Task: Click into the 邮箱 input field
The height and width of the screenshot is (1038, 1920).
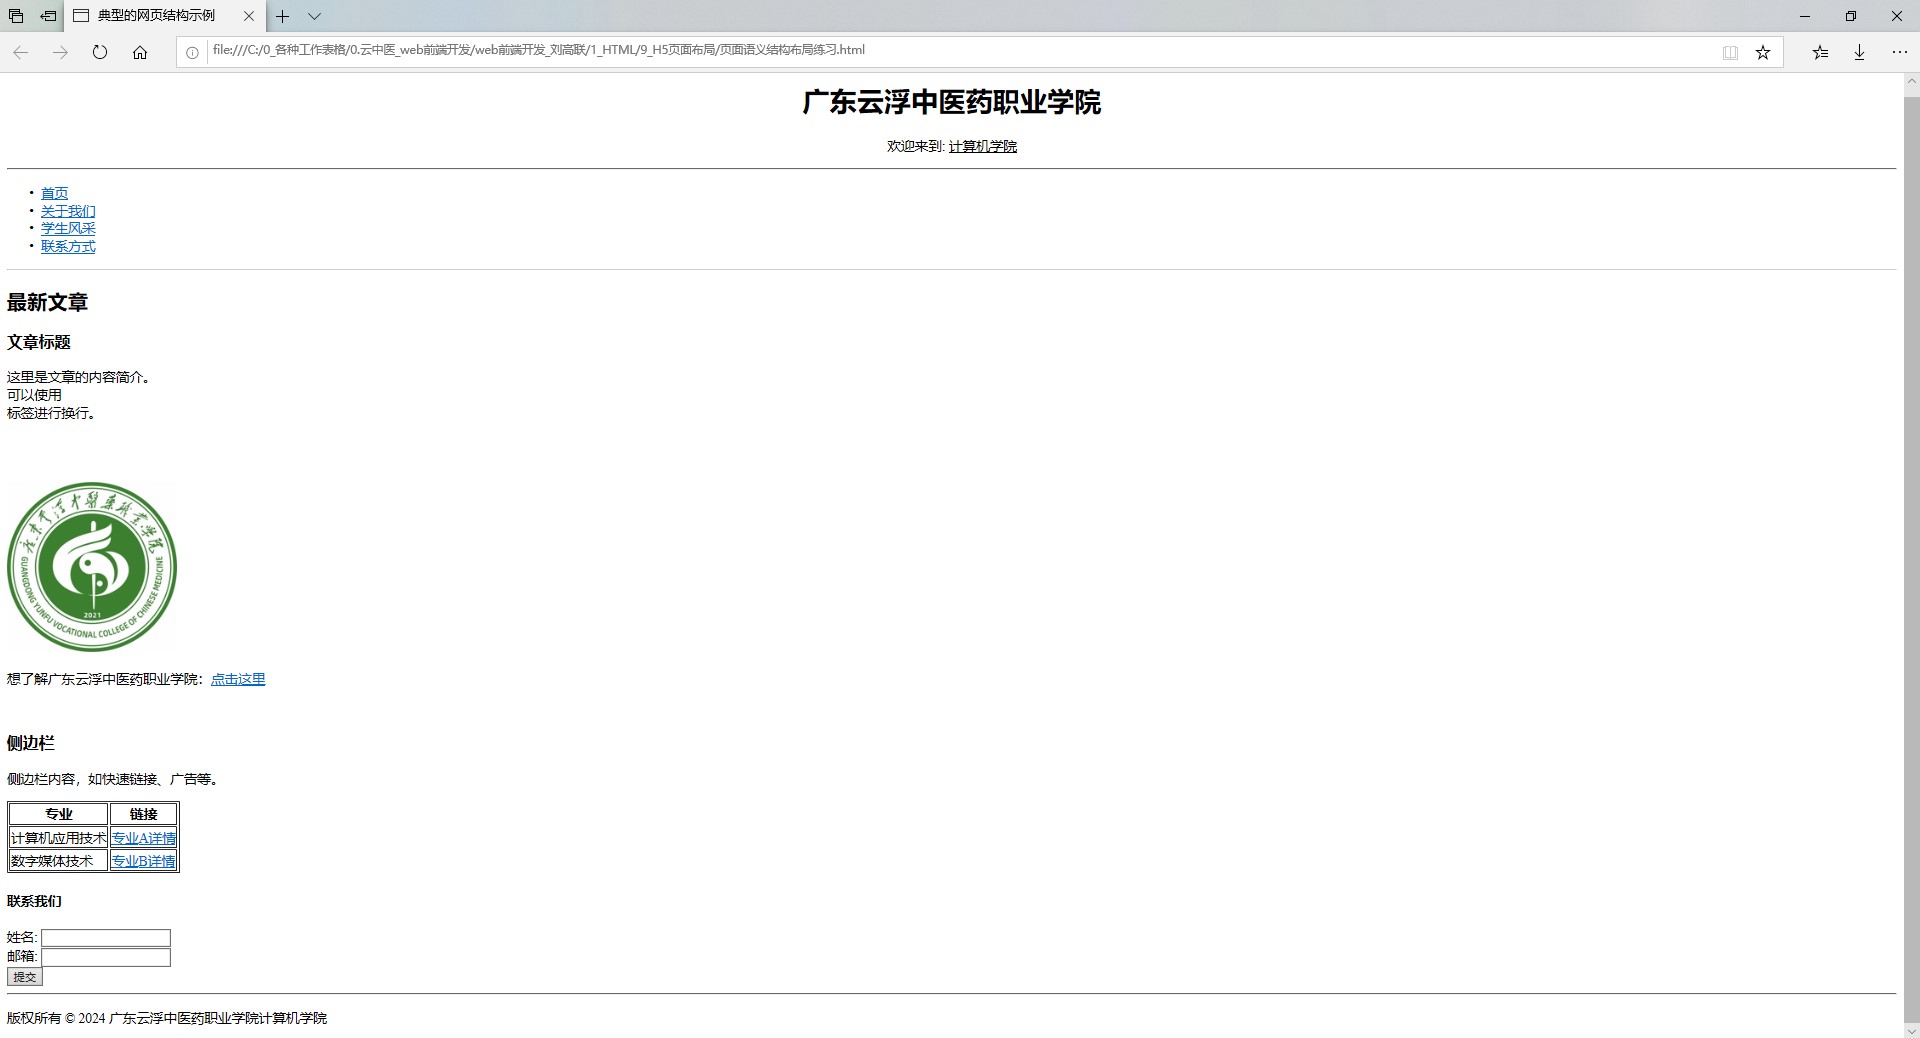Action: pyautogui.click(x=106, y=957)
